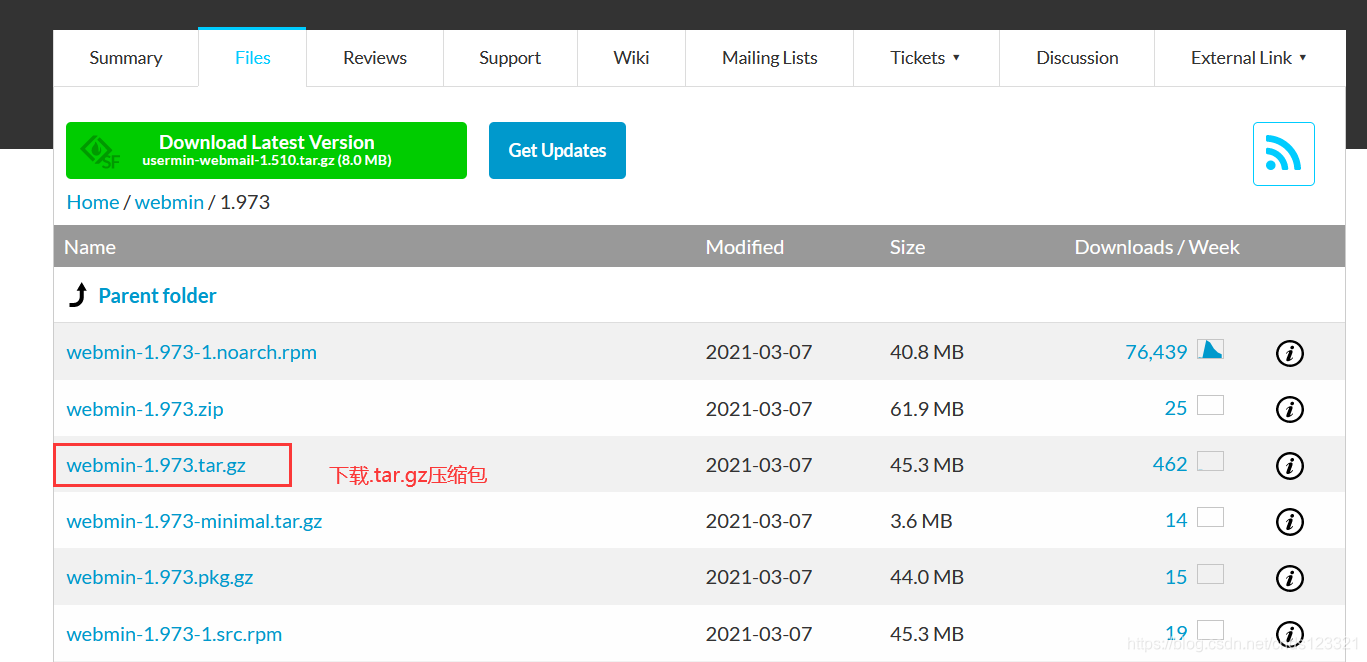This screenshot has width=1367, height=662.
Task: View info icon for webmin-1.973-minimal.tar.gz
Action: (x=1290, y=521)
